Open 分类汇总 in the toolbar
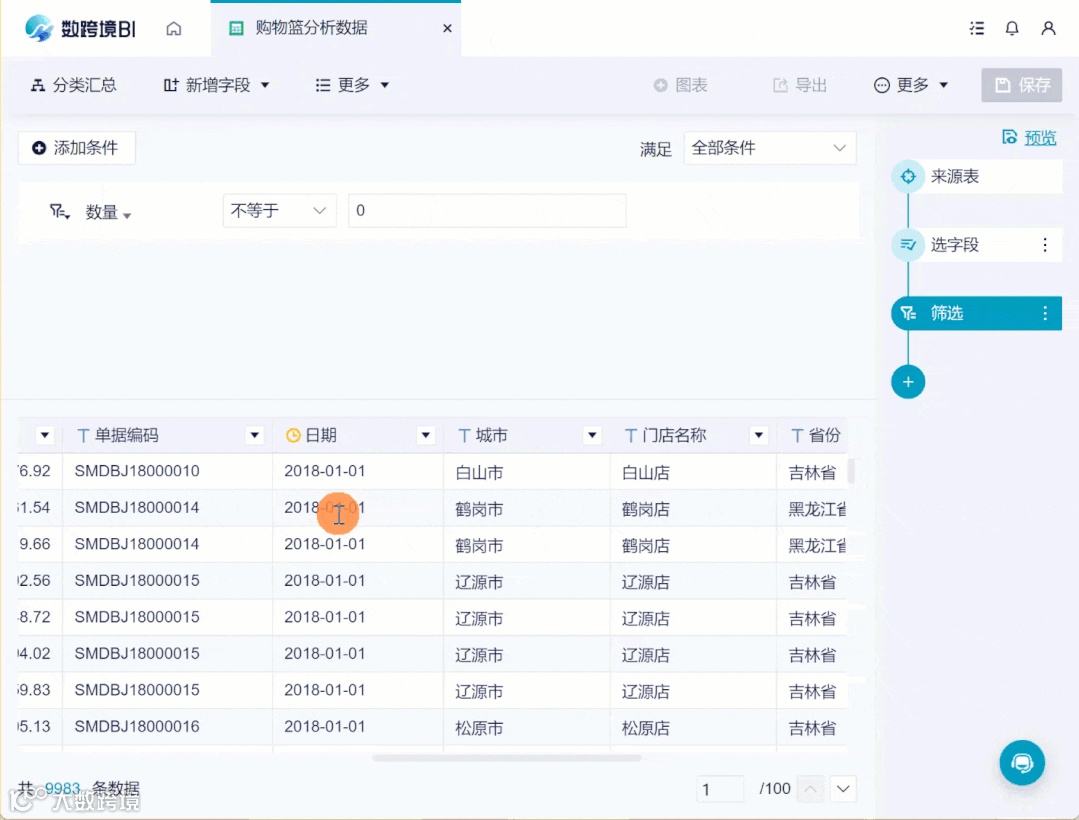The image size is (1079, 820). point(74,85)
